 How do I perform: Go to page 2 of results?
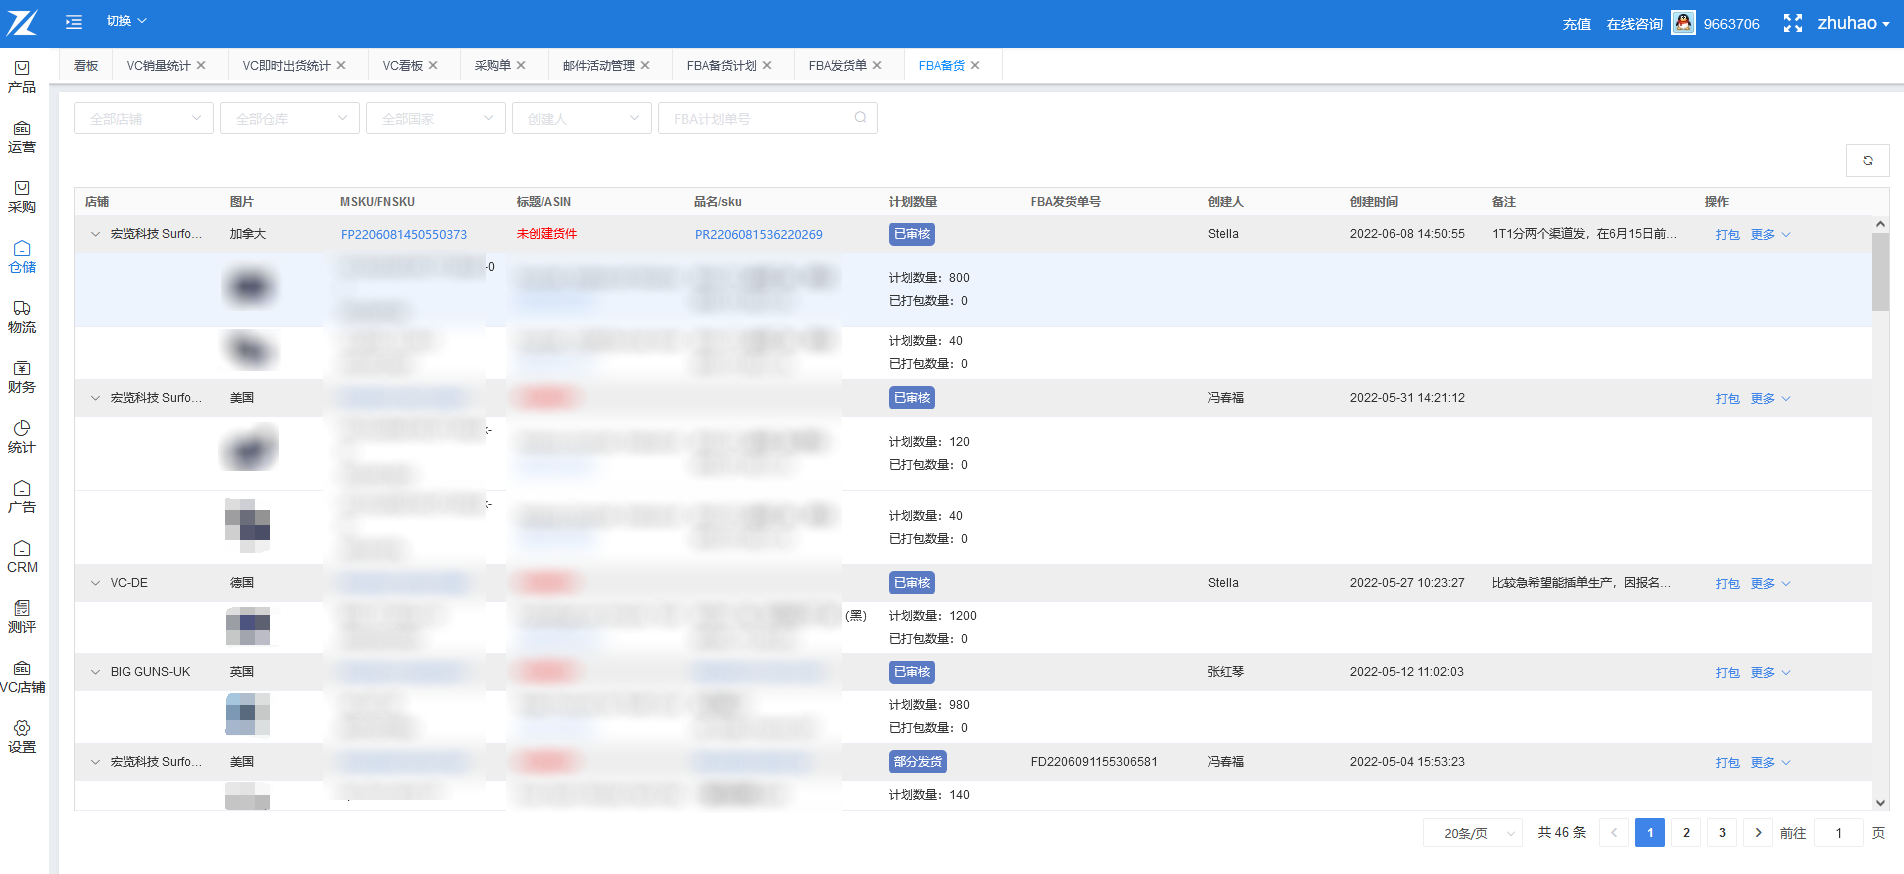click(x=1686, y=833)
